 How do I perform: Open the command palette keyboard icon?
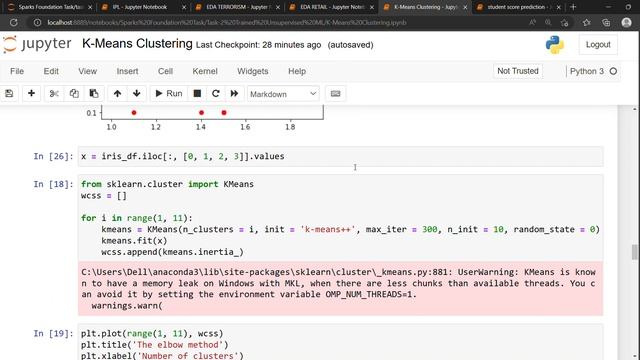[x=336, y=93]
